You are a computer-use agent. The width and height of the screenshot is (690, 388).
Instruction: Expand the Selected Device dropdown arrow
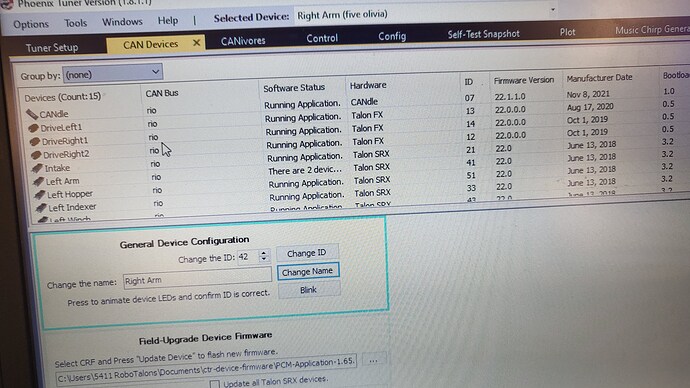point(553,10)
